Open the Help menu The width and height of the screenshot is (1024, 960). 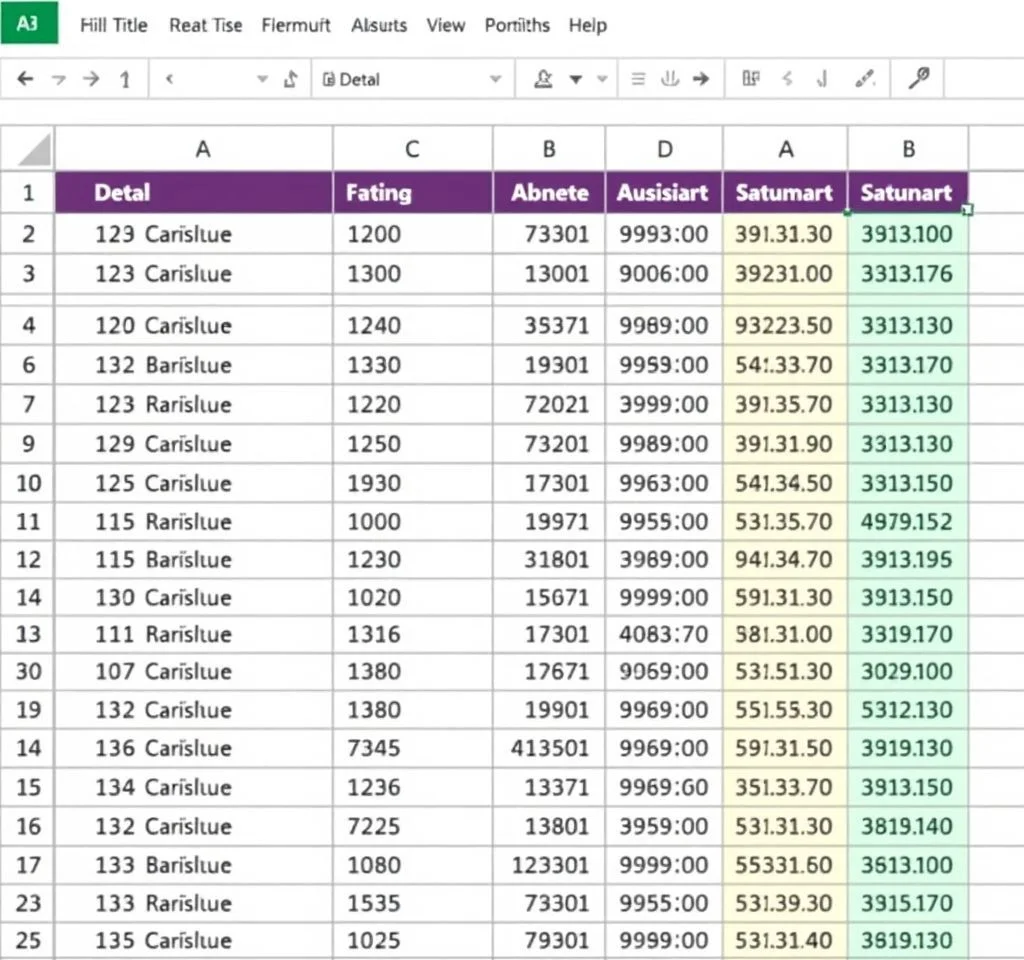point(587,25)
